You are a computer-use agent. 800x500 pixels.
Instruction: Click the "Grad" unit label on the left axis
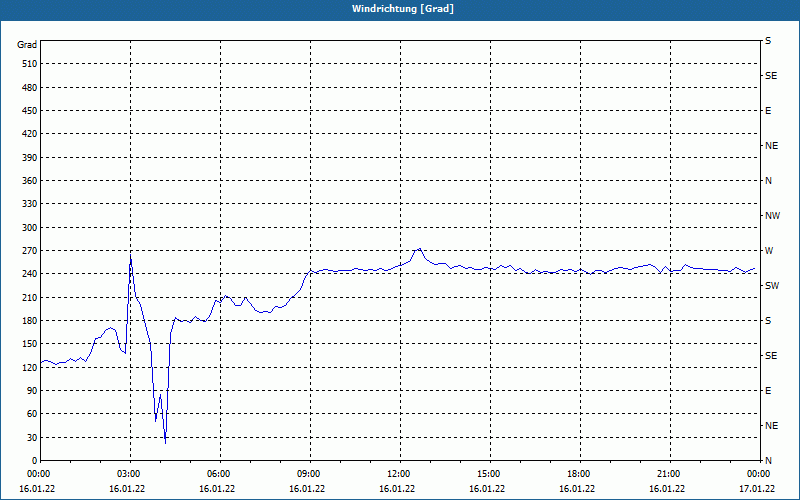[27, 45]
